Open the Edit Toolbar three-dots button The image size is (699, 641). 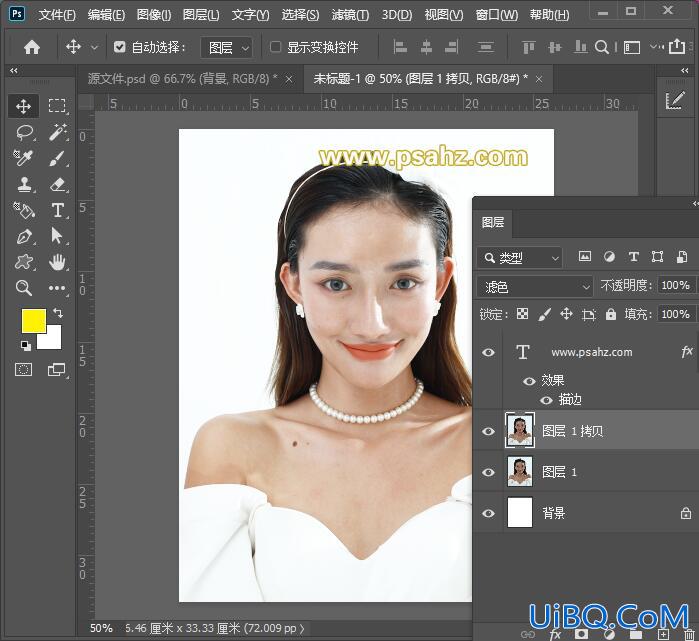click(x=58, y=288)
